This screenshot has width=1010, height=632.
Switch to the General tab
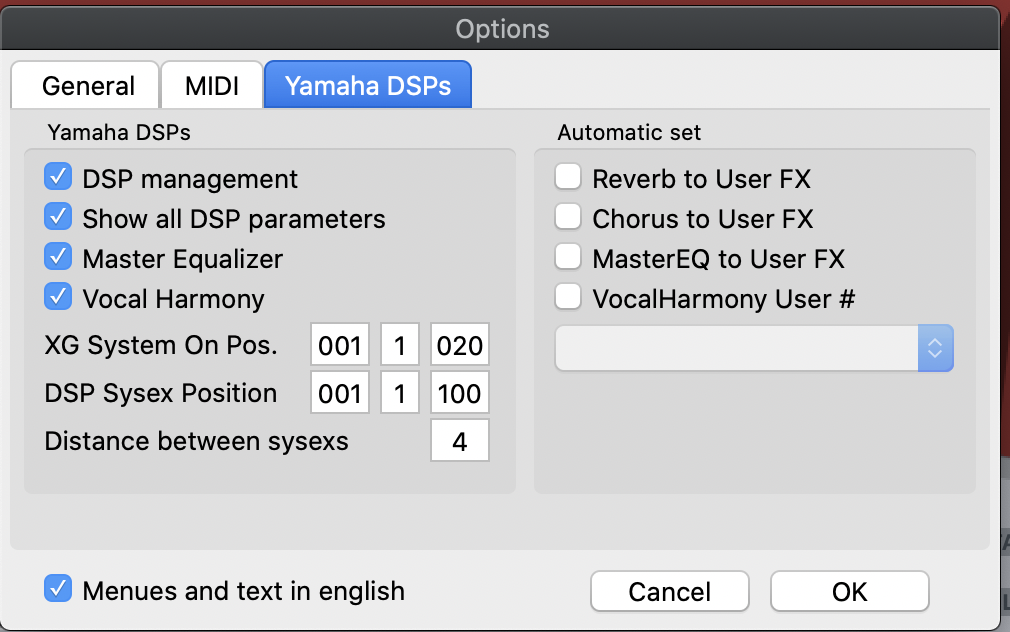point(85,85)
